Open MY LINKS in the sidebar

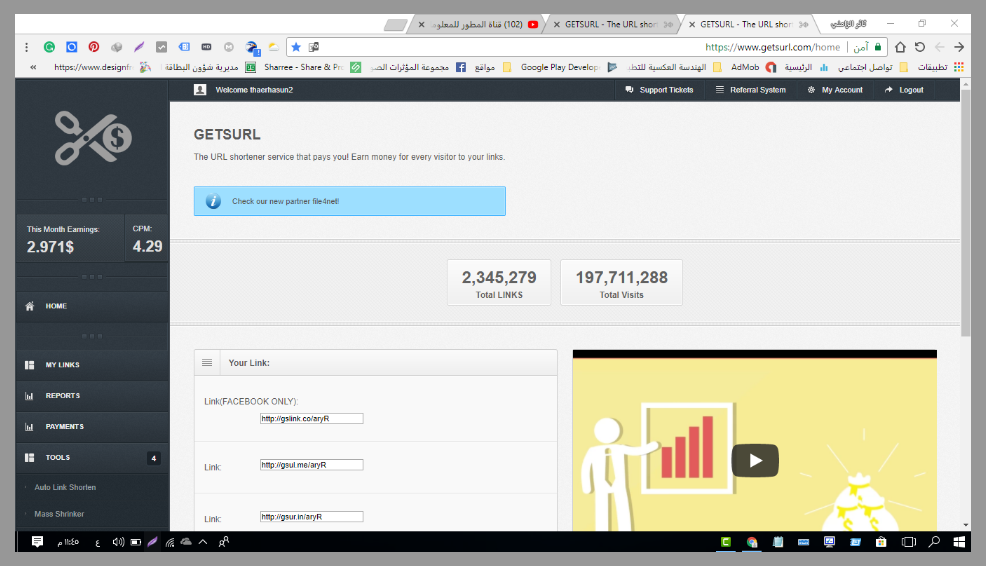(x=92, y=365)
